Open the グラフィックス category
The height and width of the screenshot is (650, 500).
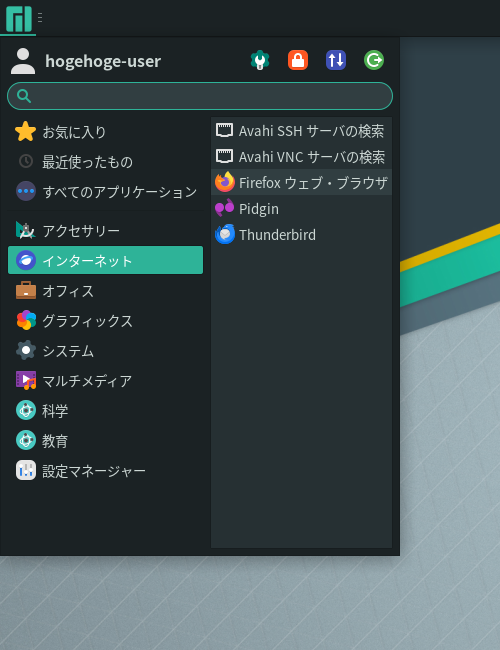tap(105, 320)
